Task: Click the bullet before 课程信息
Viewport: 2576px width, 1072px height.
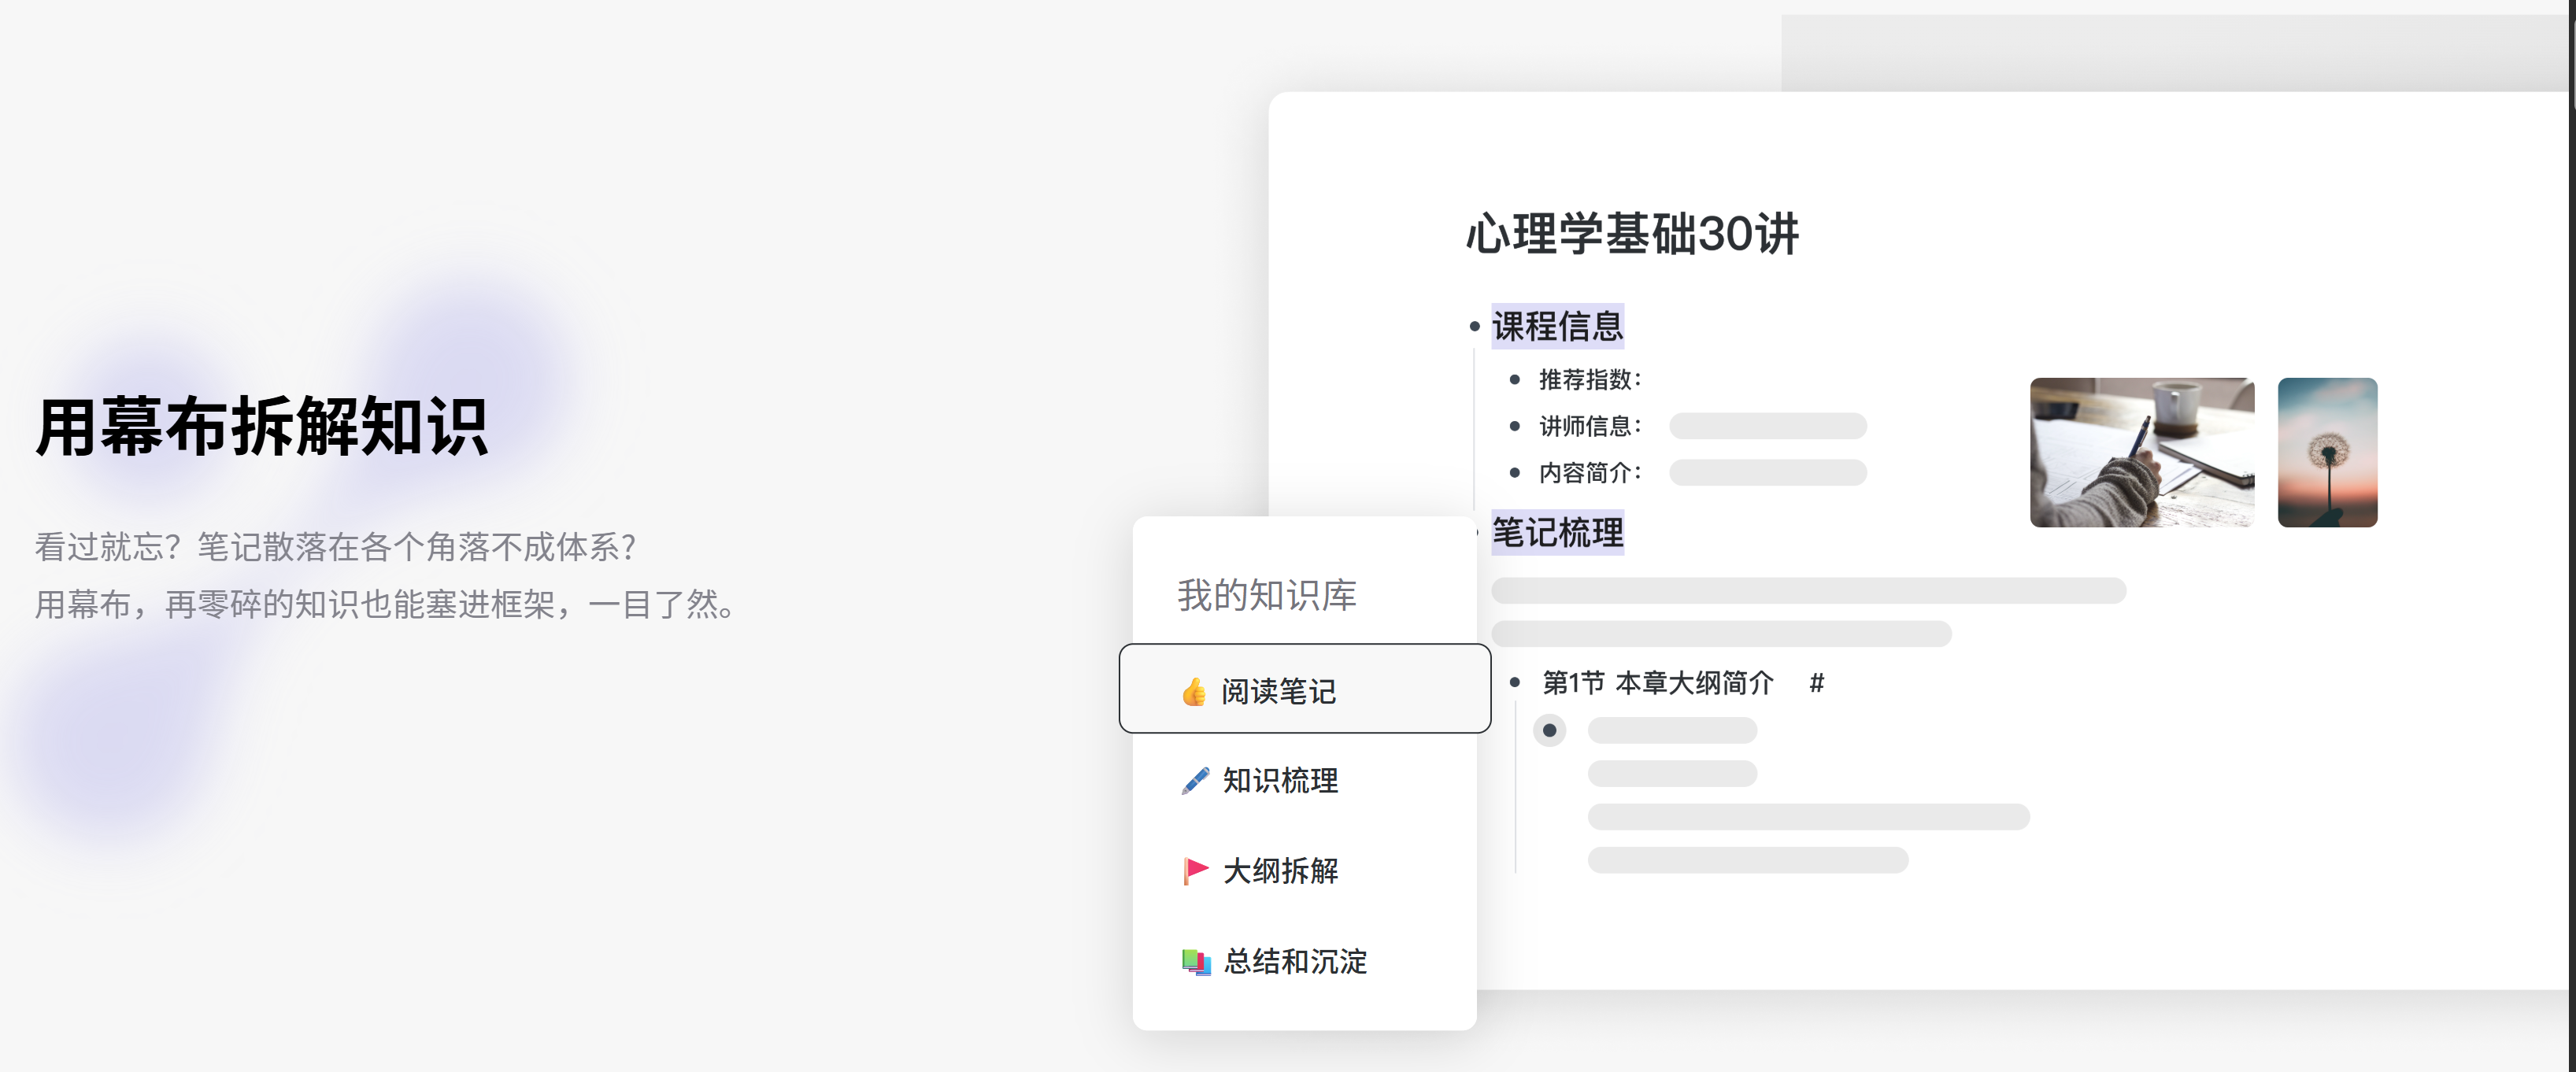Action: 1474,326
